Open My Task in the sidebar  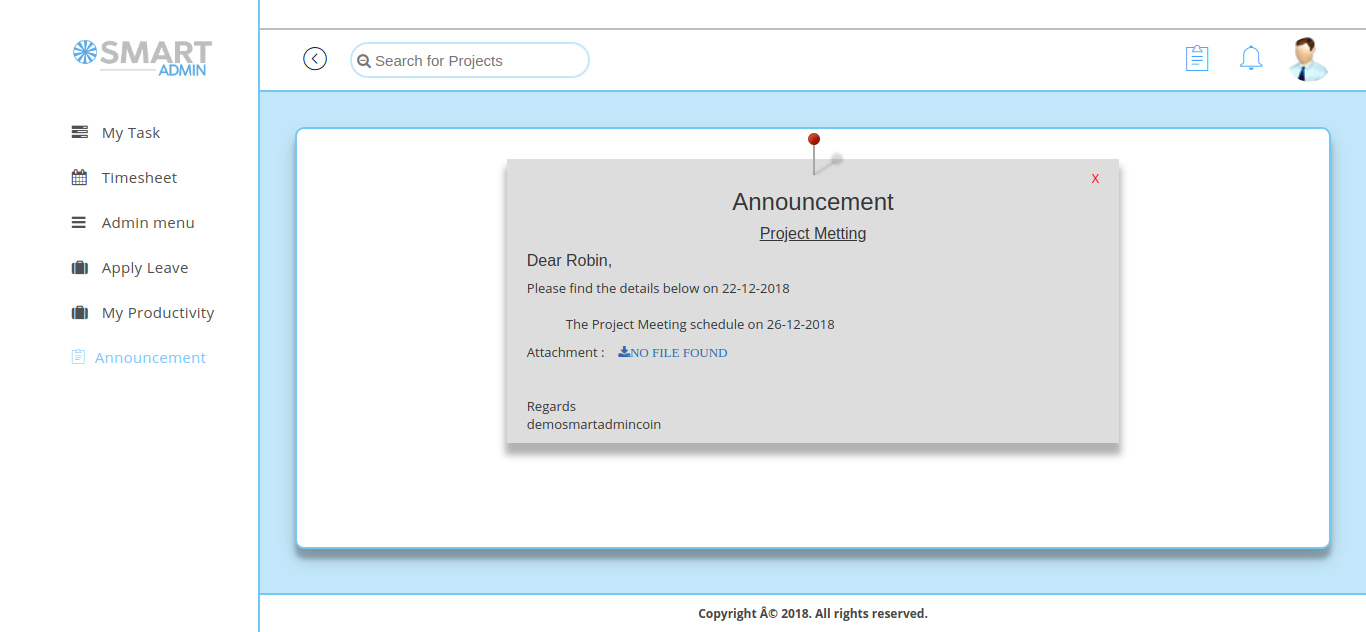pos(131,132)
